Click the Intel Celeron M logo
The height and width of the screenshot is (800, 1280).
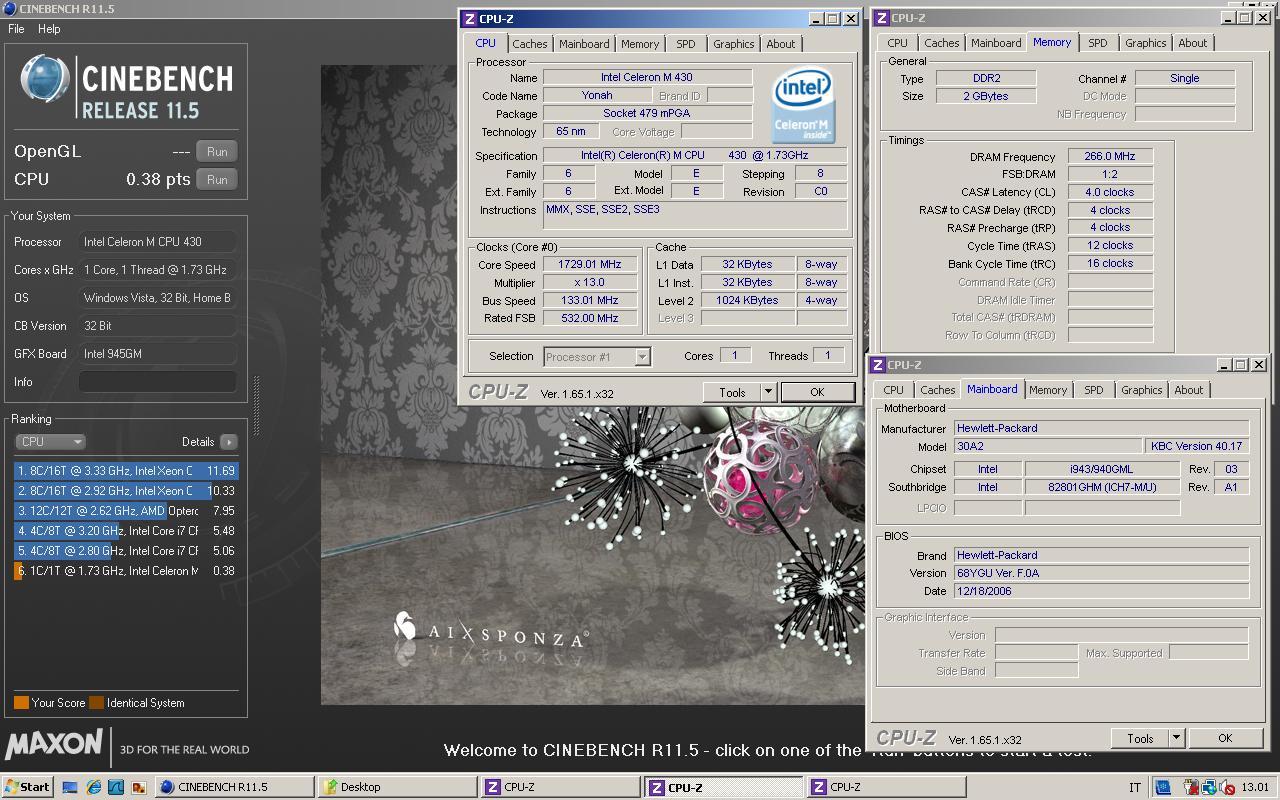804,104
